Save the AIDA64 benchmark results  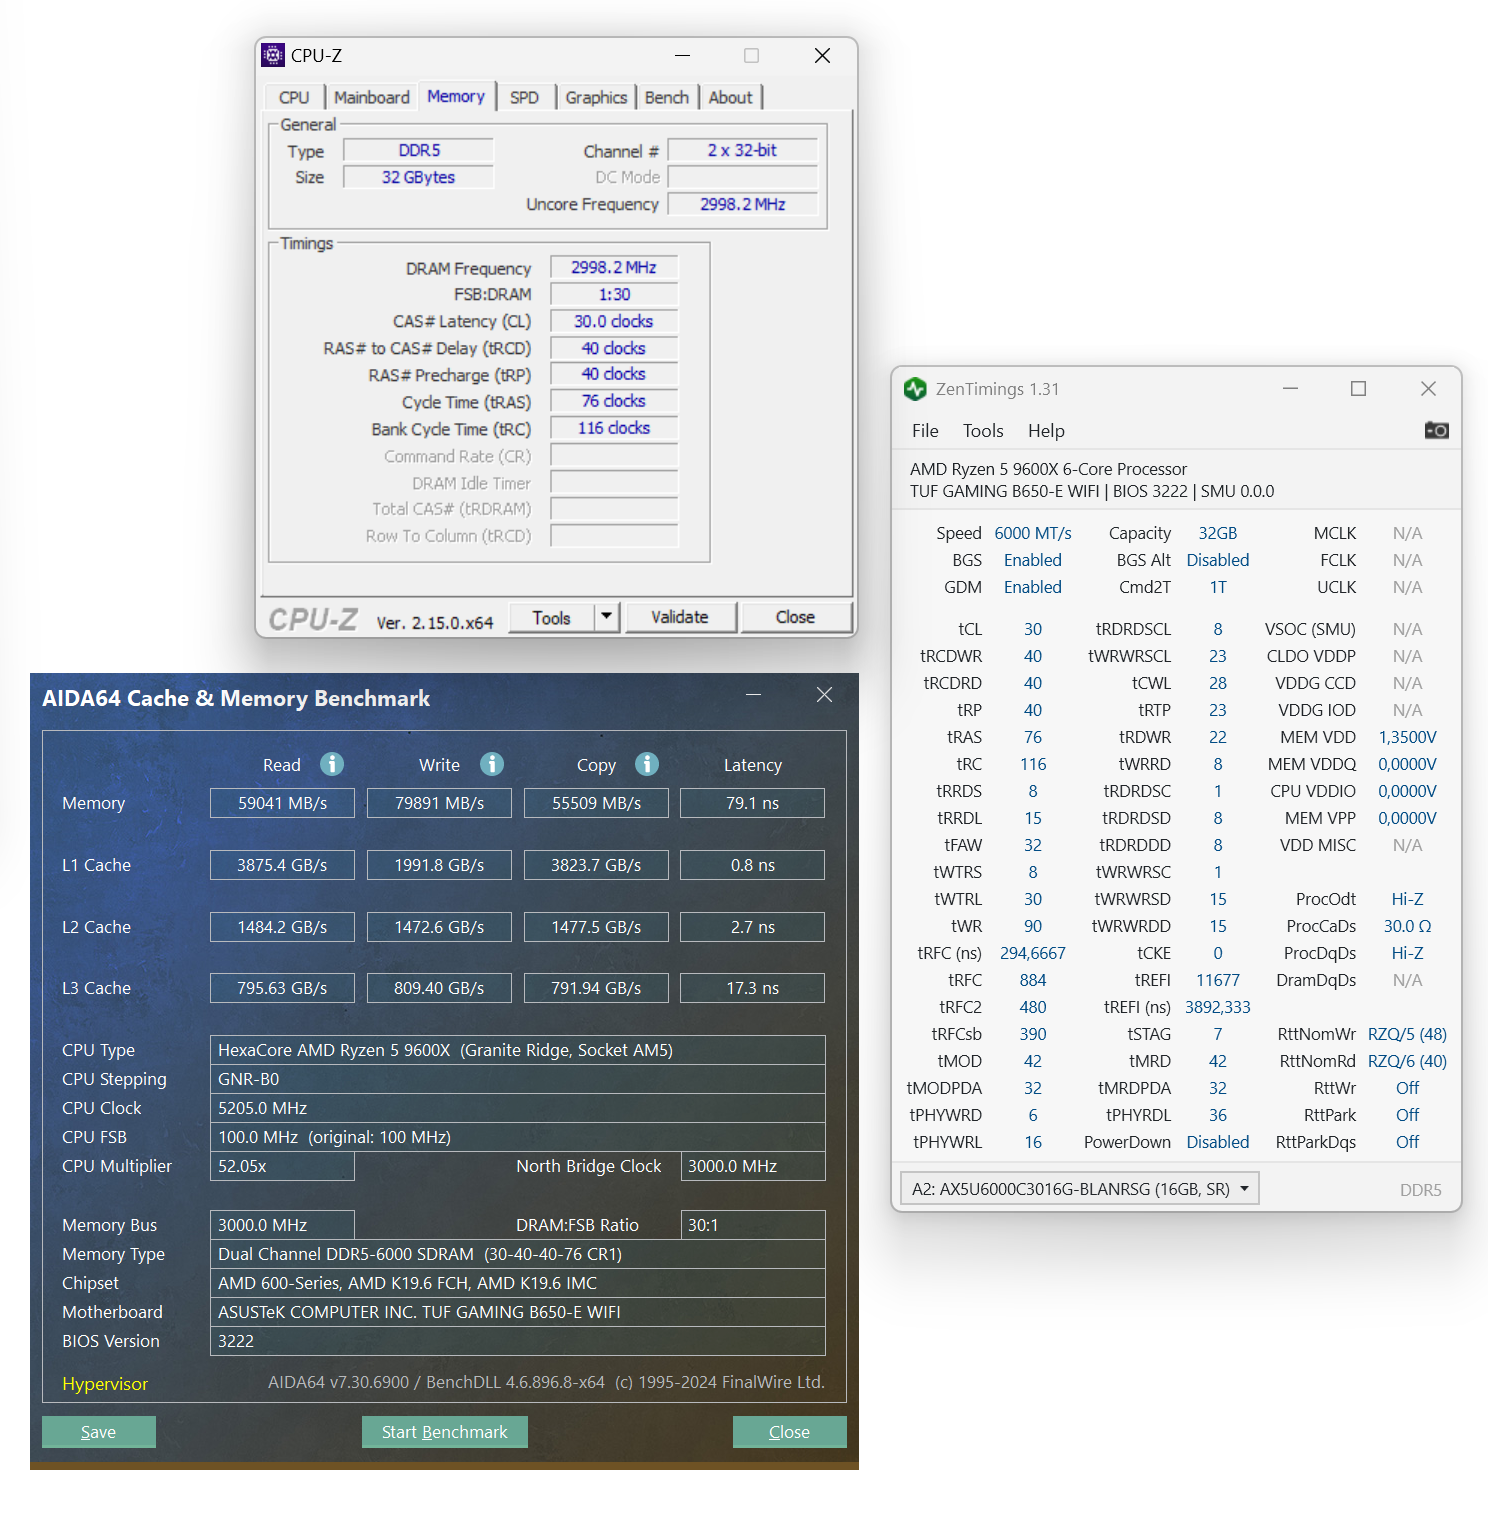coord(98,1432)
